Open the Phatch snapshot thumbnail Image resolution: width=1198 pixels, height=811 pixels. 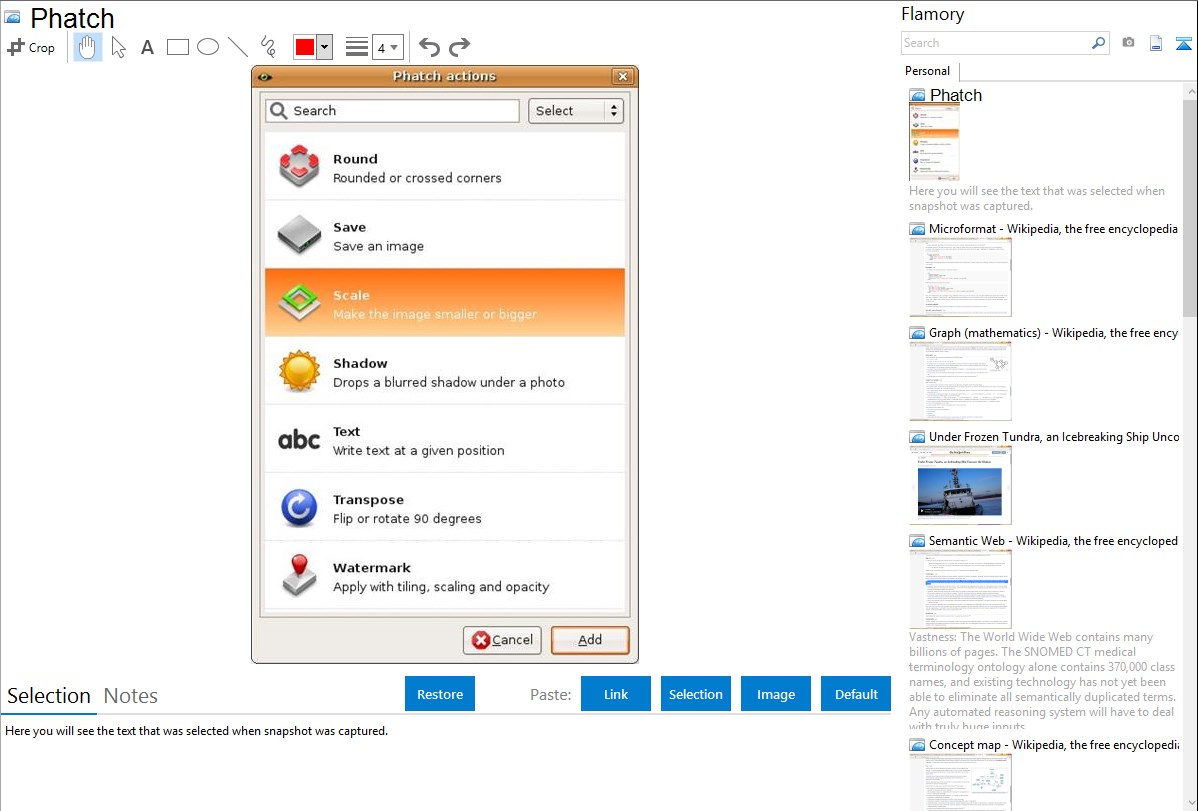(934, 142)
